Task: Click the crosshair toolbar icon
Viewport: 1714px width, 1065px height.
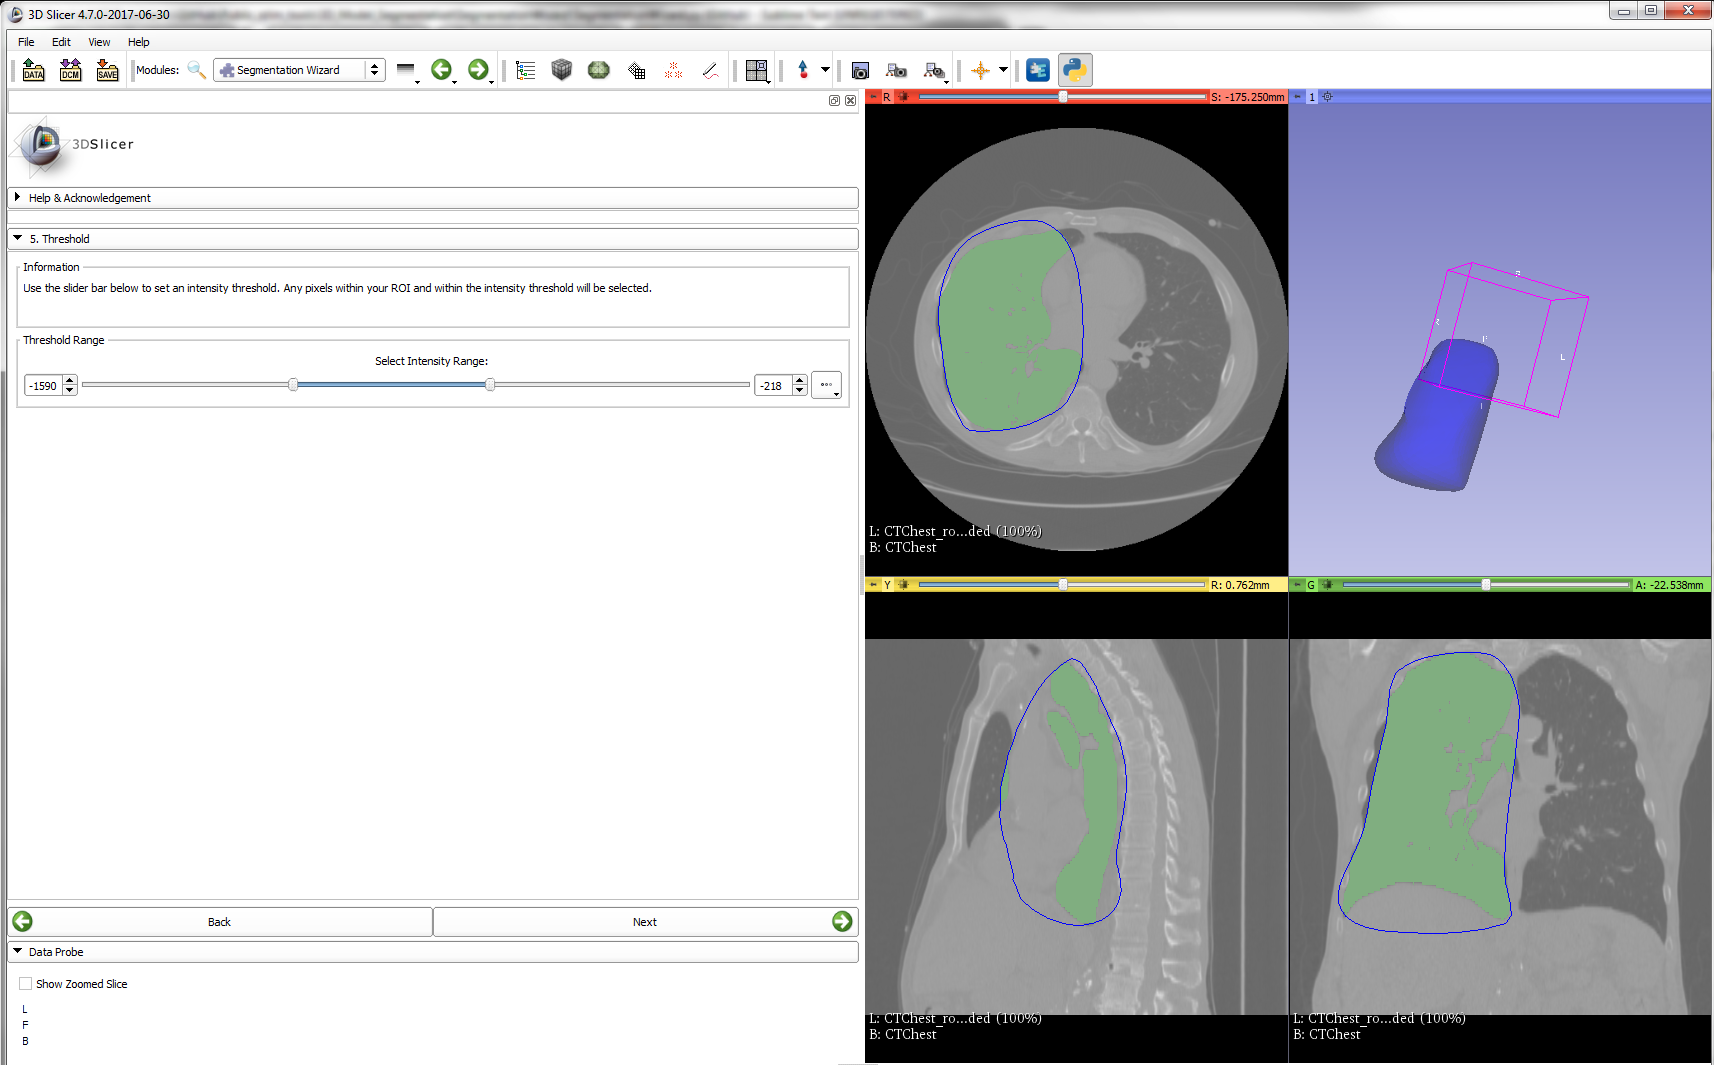Action: pos(980,70)
